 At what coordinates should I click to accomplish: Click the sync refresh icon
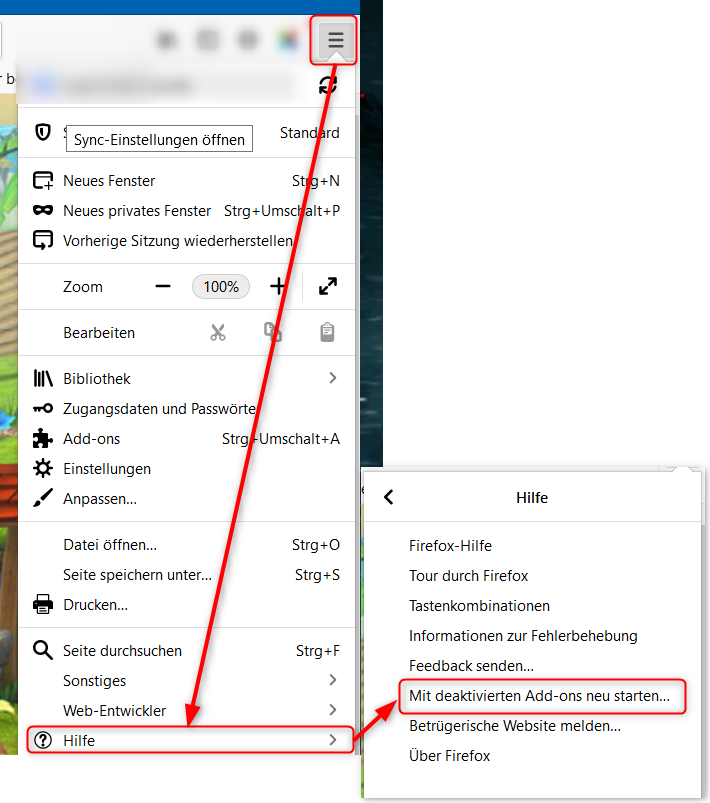[x=328, y=85]
